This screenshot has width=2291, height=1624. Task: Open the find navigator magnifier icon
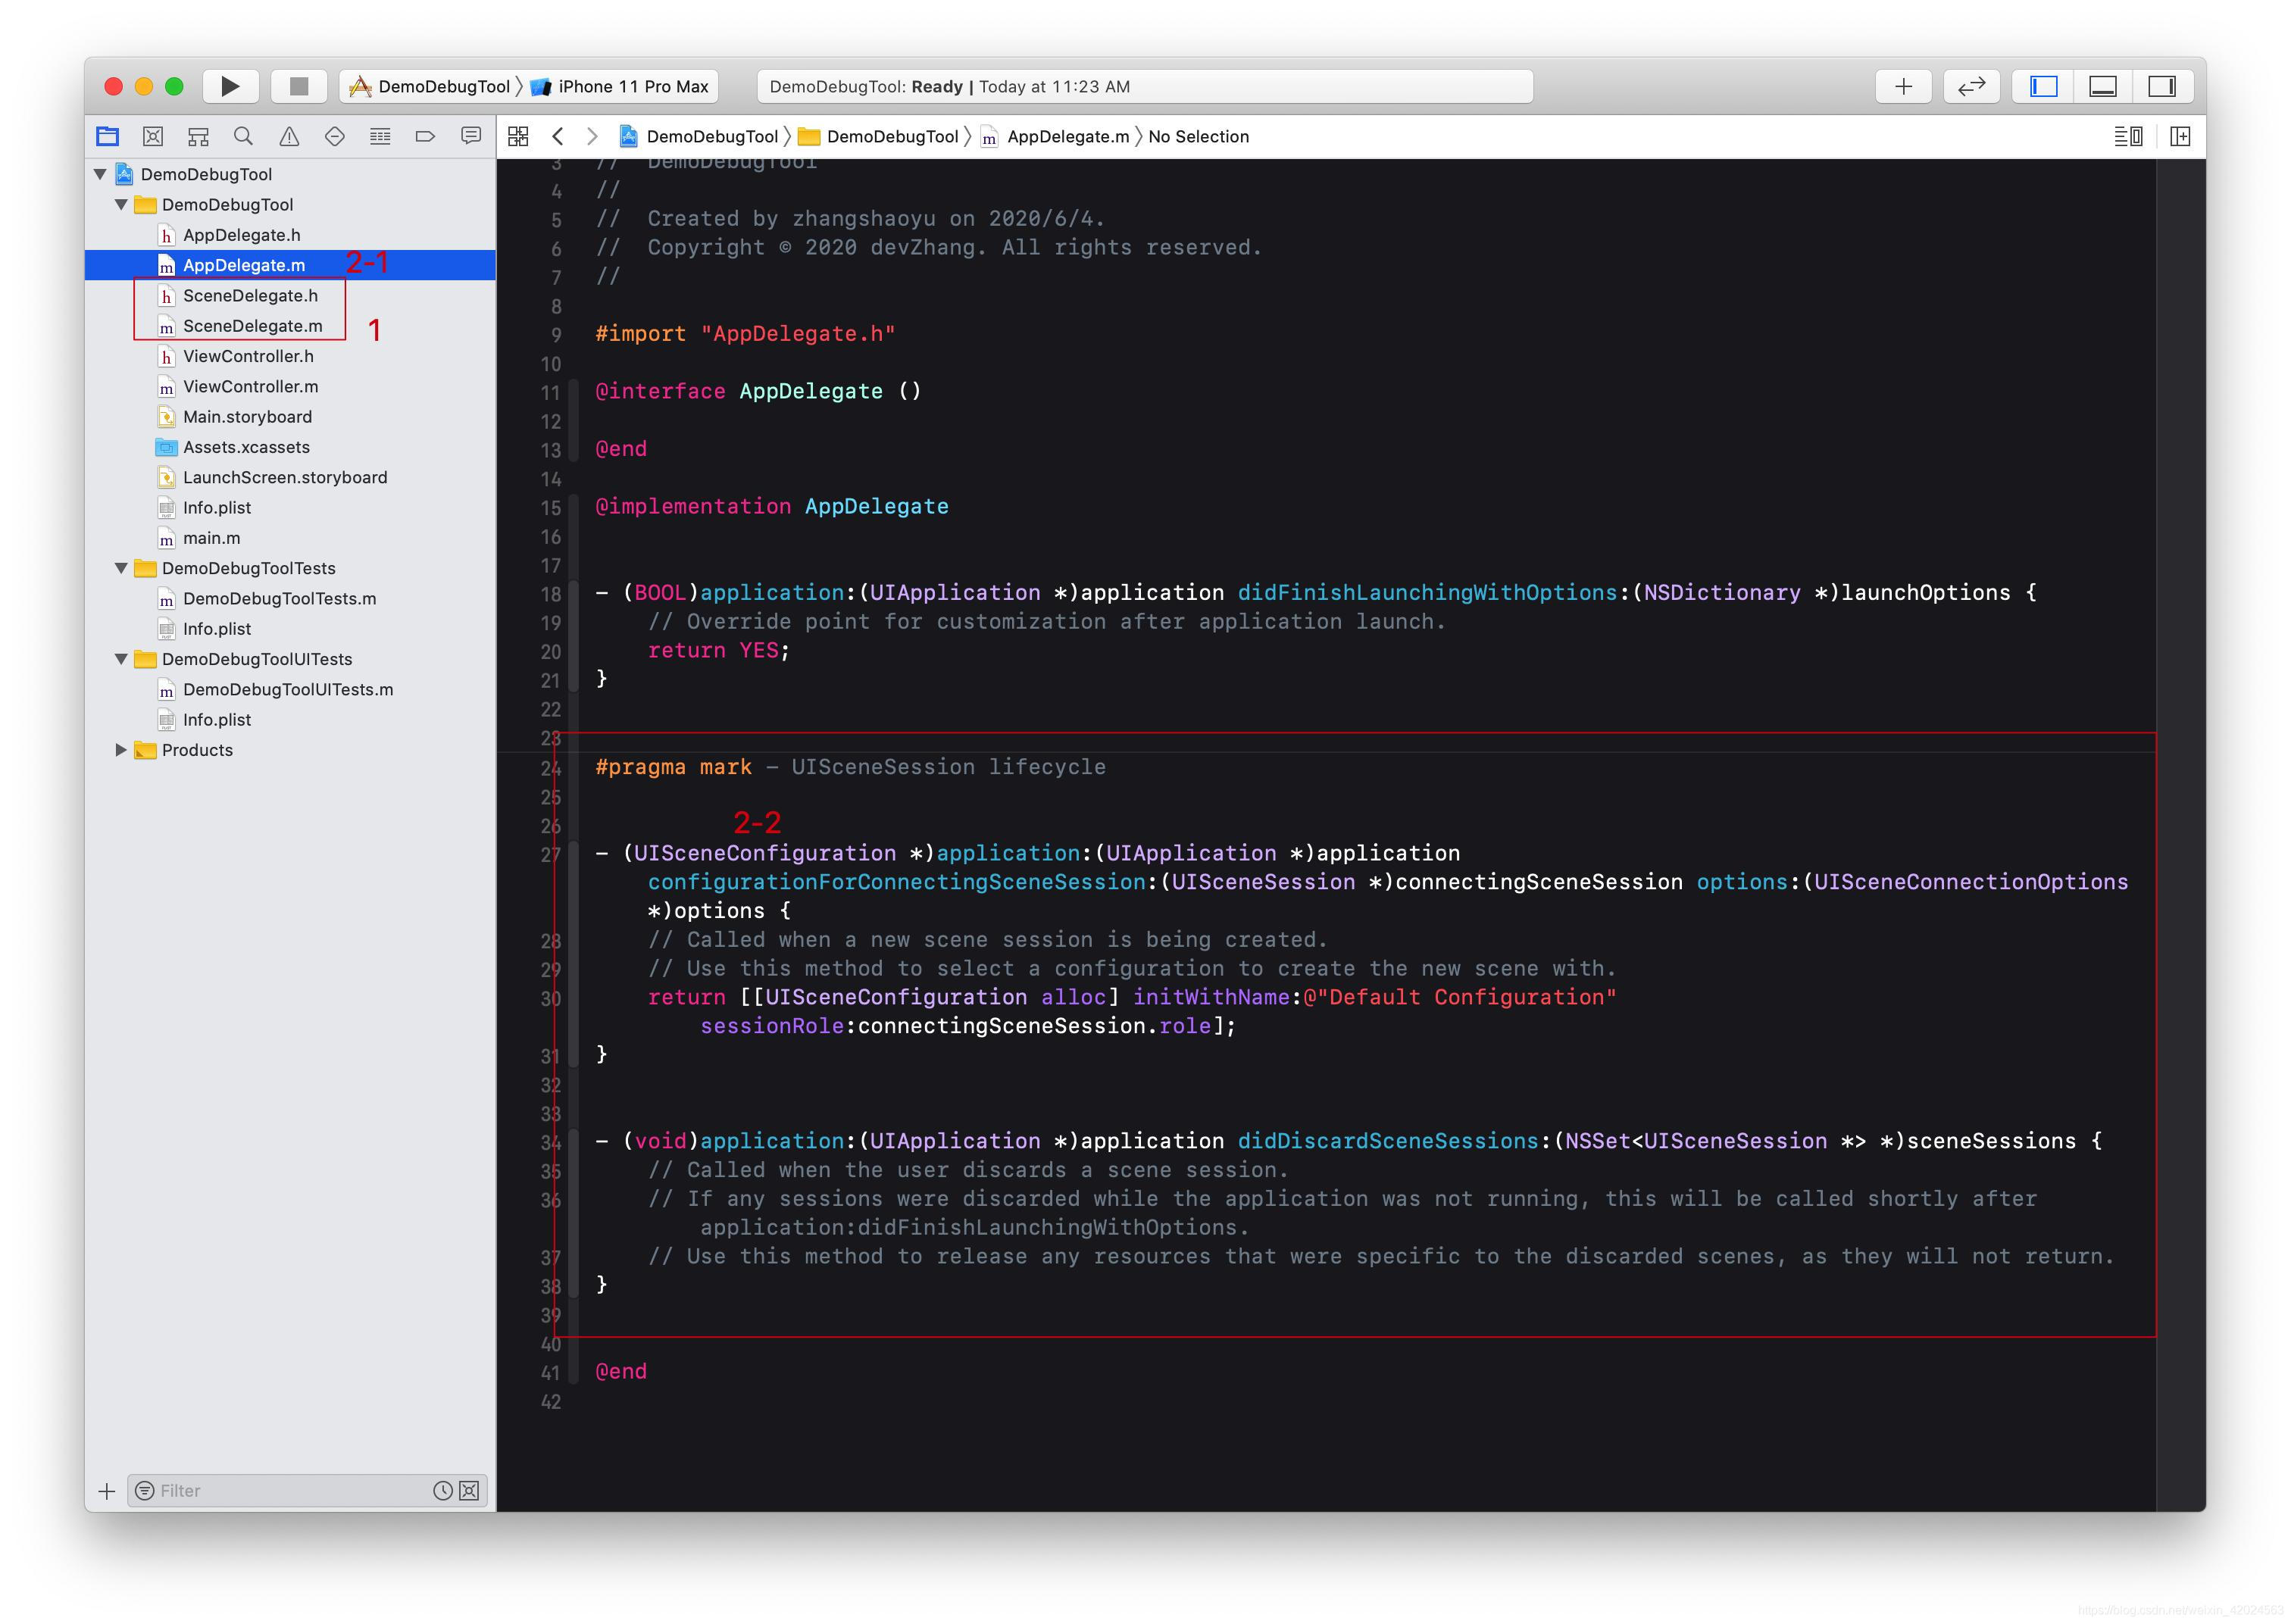(x=243, y=136)
